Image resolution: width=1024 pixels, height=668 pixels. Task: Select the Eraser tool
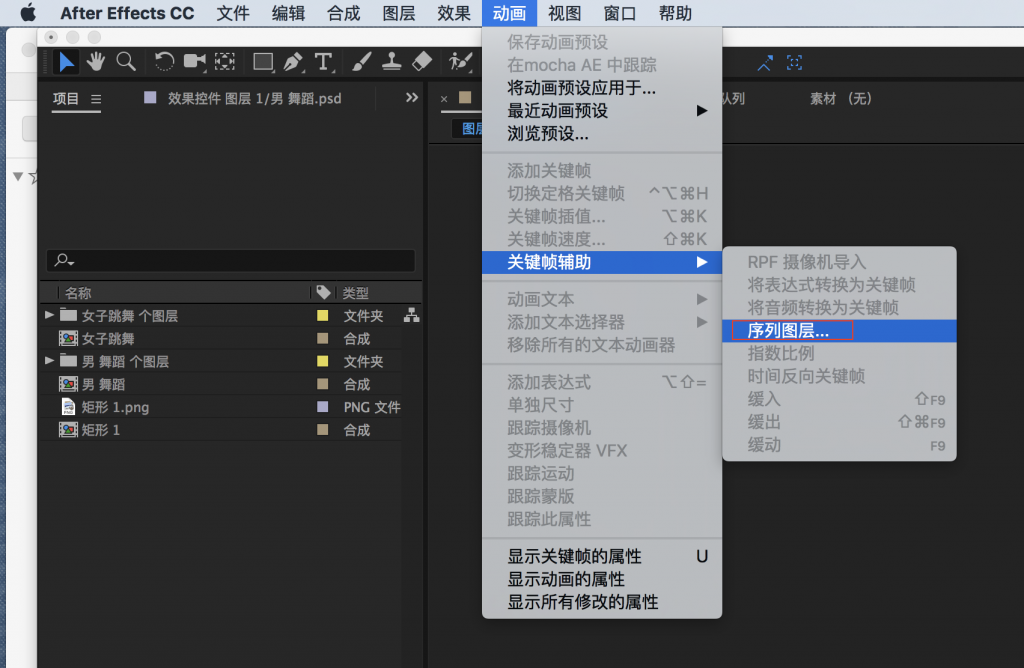[422, 62]
